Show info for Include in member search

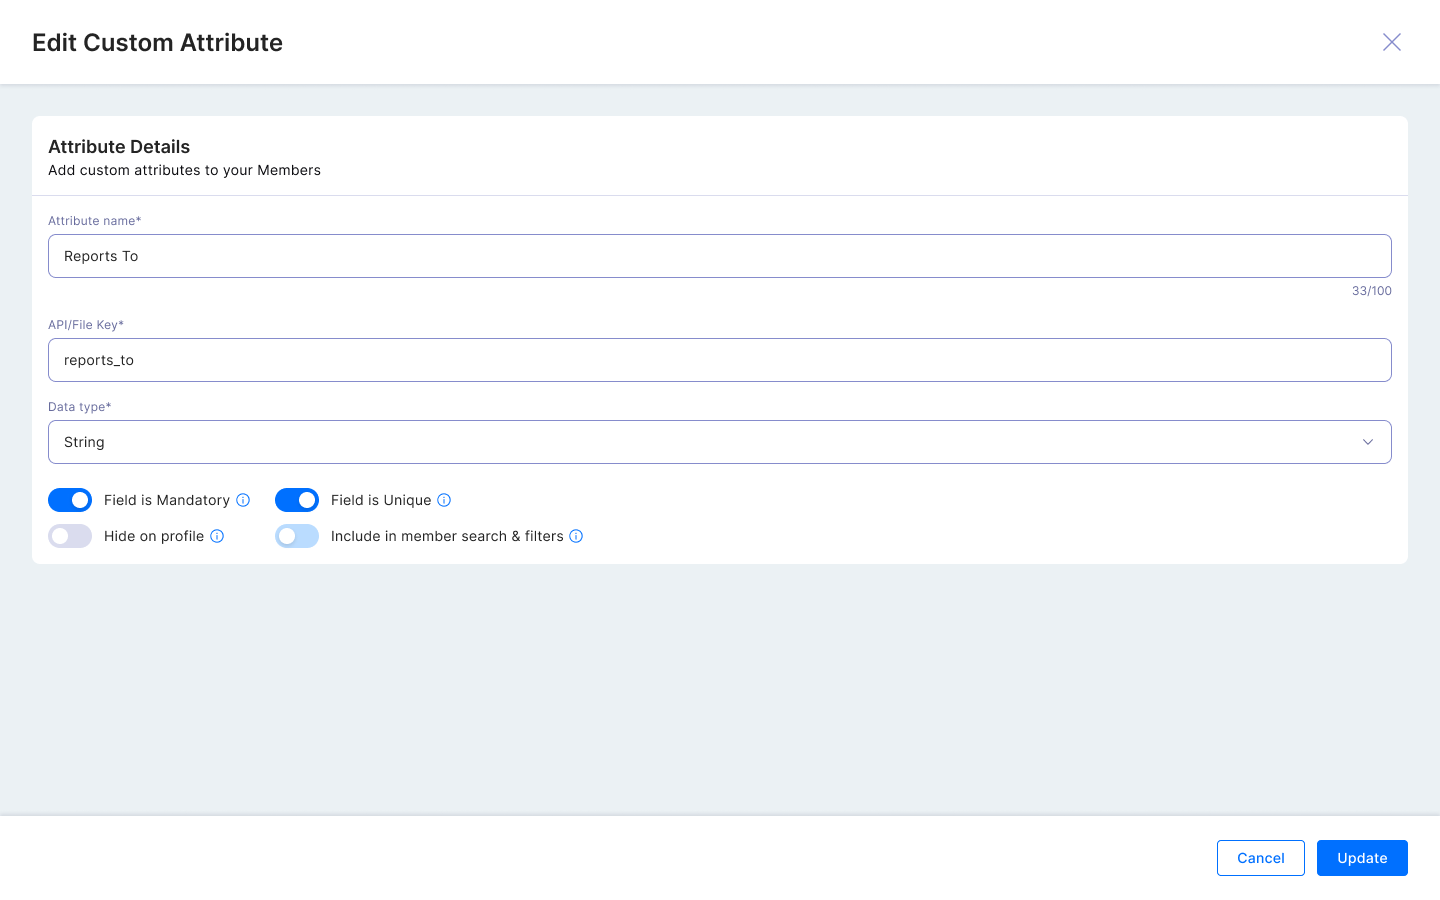tap(576, 536)
